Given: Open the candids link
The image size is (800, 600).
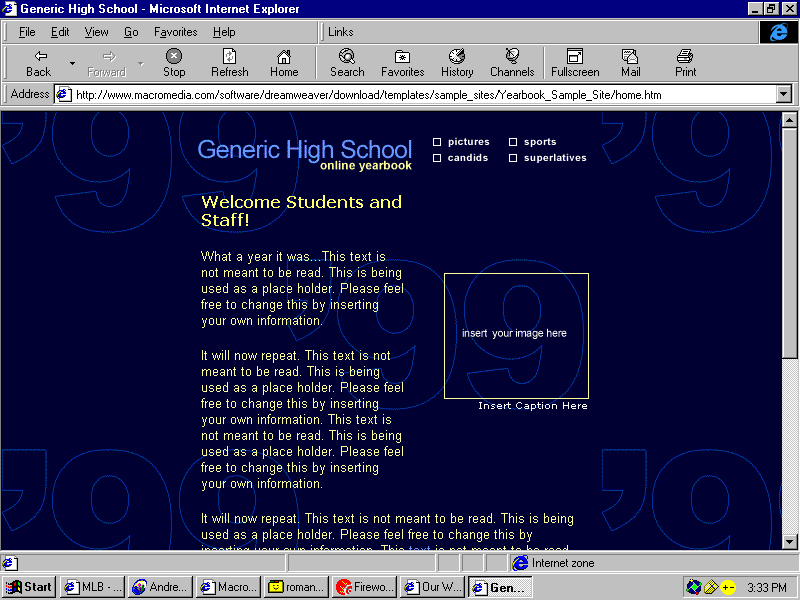Looking at the screenshot, I should (468, 158).
